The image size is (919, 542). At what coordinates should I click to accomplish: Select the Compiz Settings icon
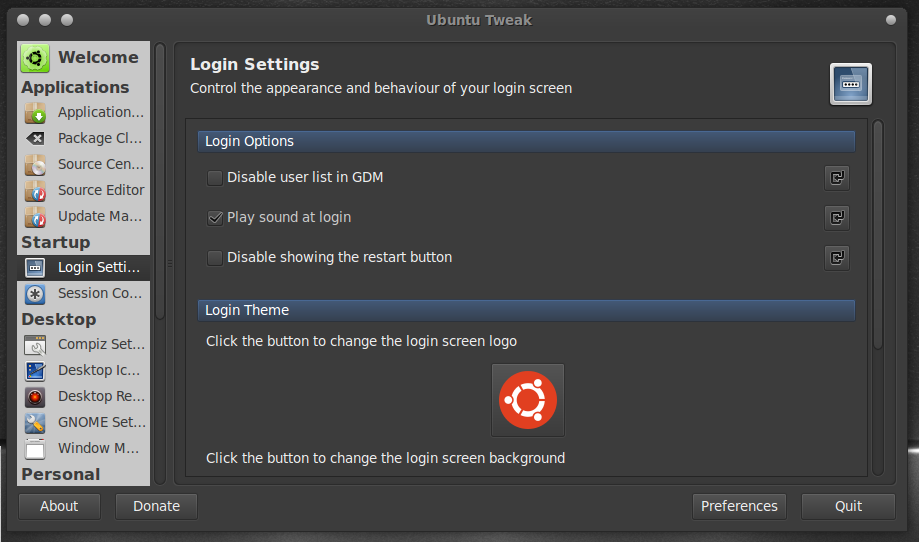(35, 345)
